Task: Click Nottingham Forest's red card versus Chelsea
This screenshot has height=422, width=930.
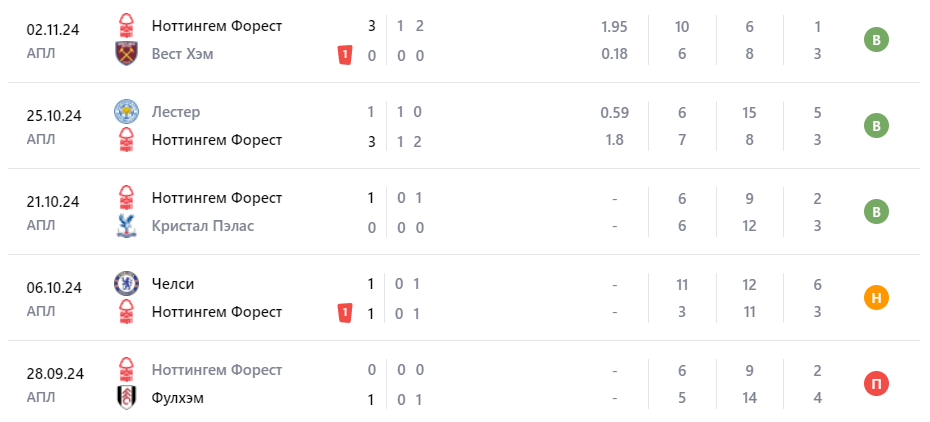Action: tap(345, 313)
